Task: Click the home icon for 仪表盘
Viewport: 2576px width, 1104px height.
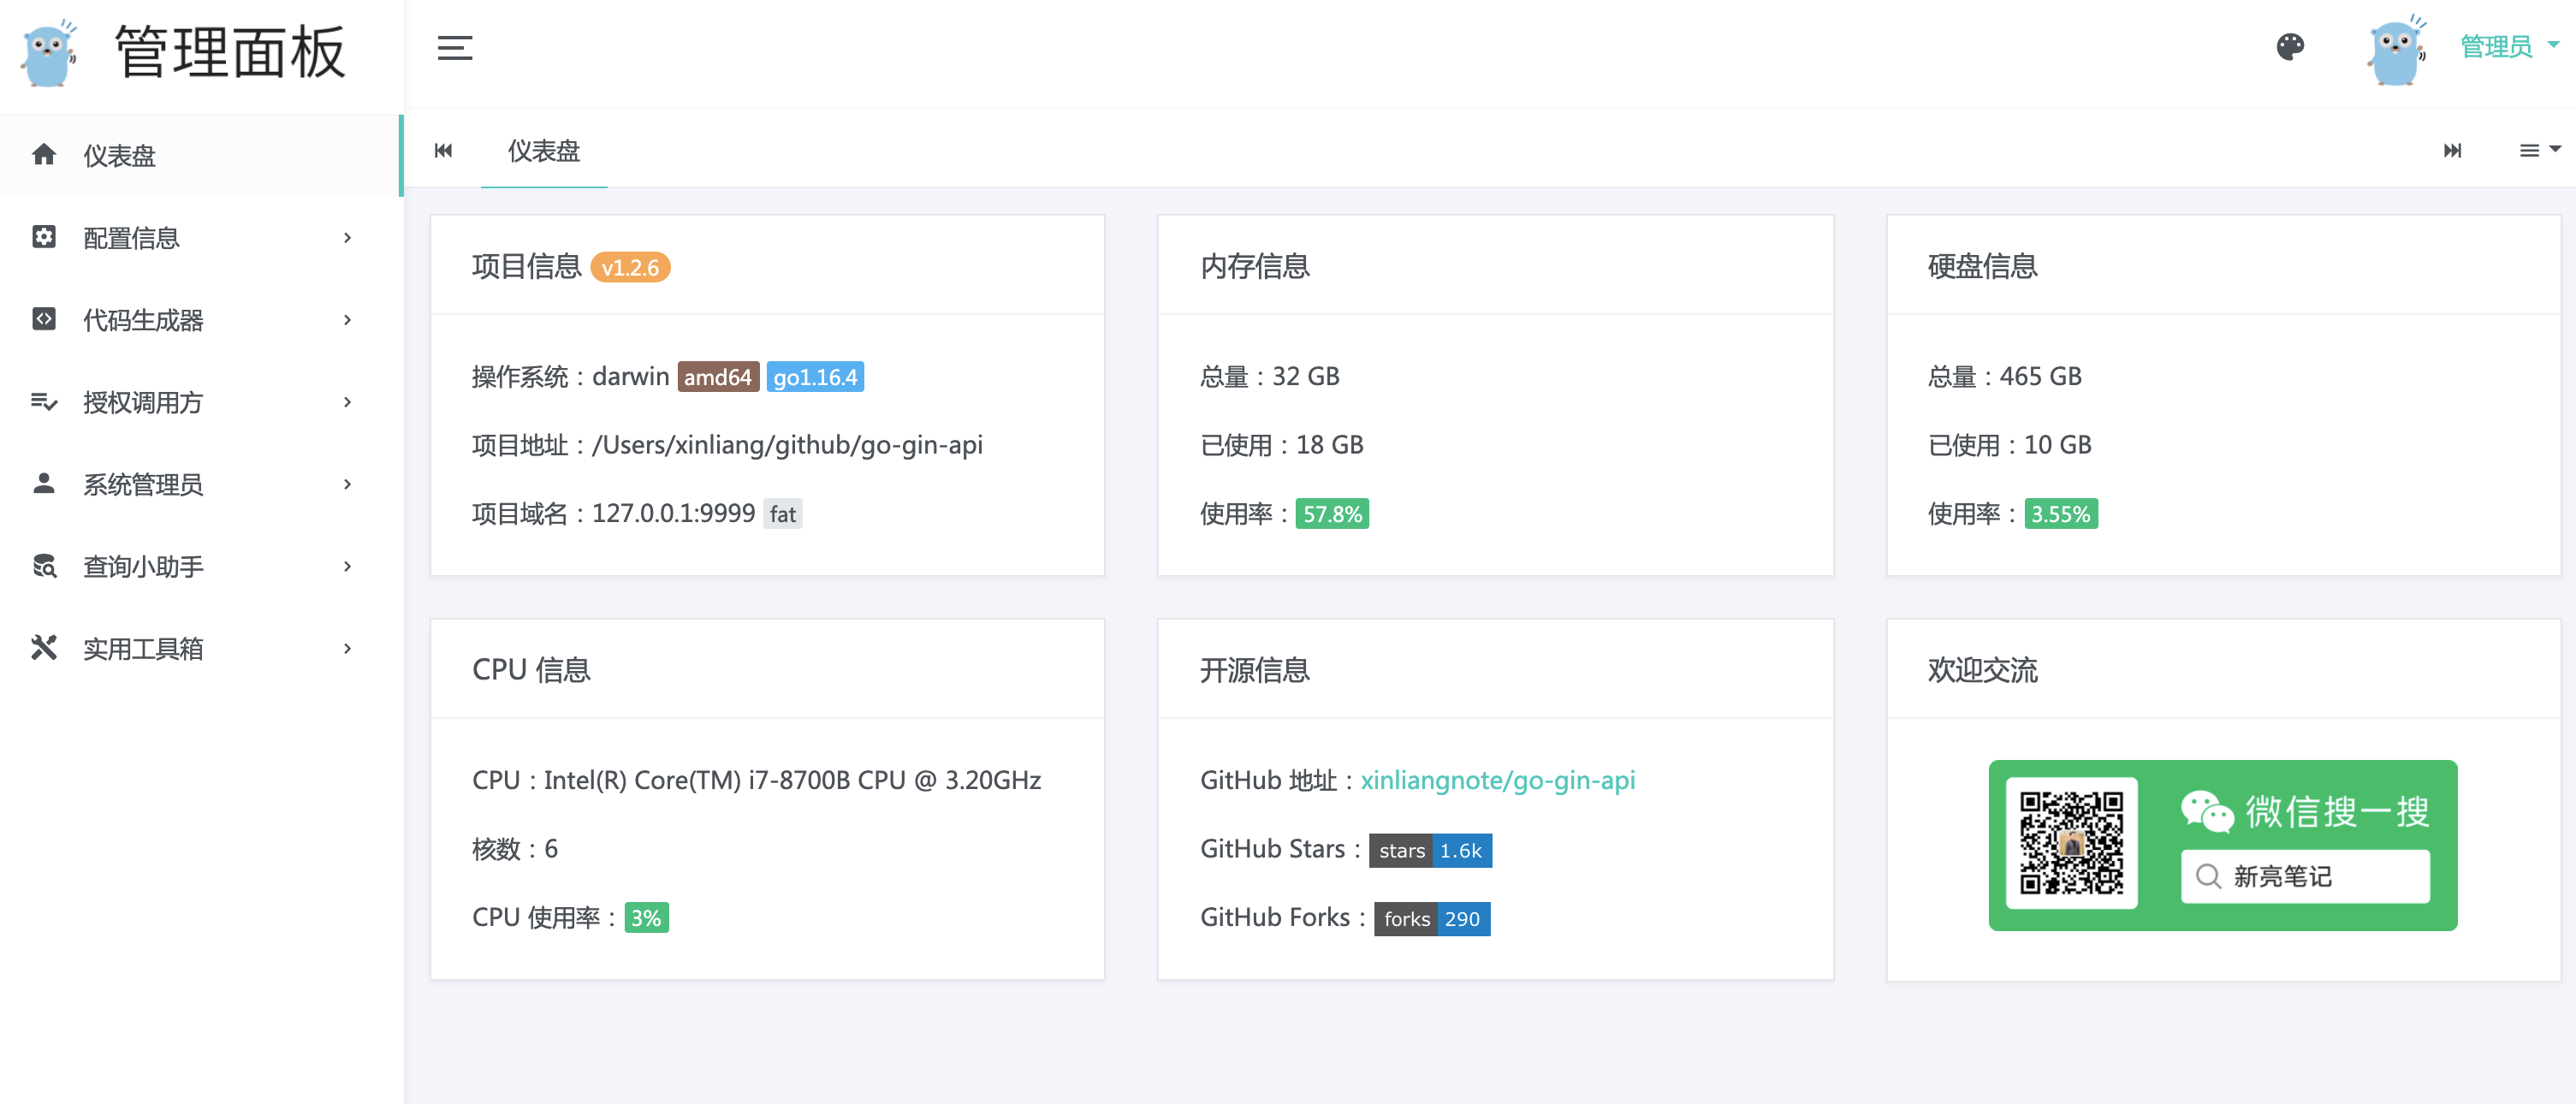Action: pos(44,154)
